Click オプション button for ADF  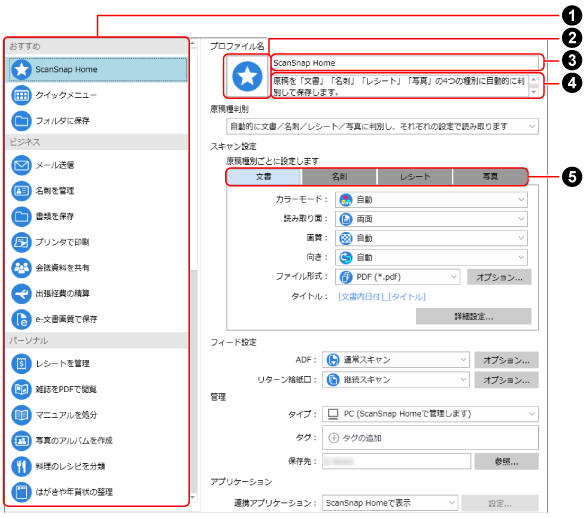[506, 360]
